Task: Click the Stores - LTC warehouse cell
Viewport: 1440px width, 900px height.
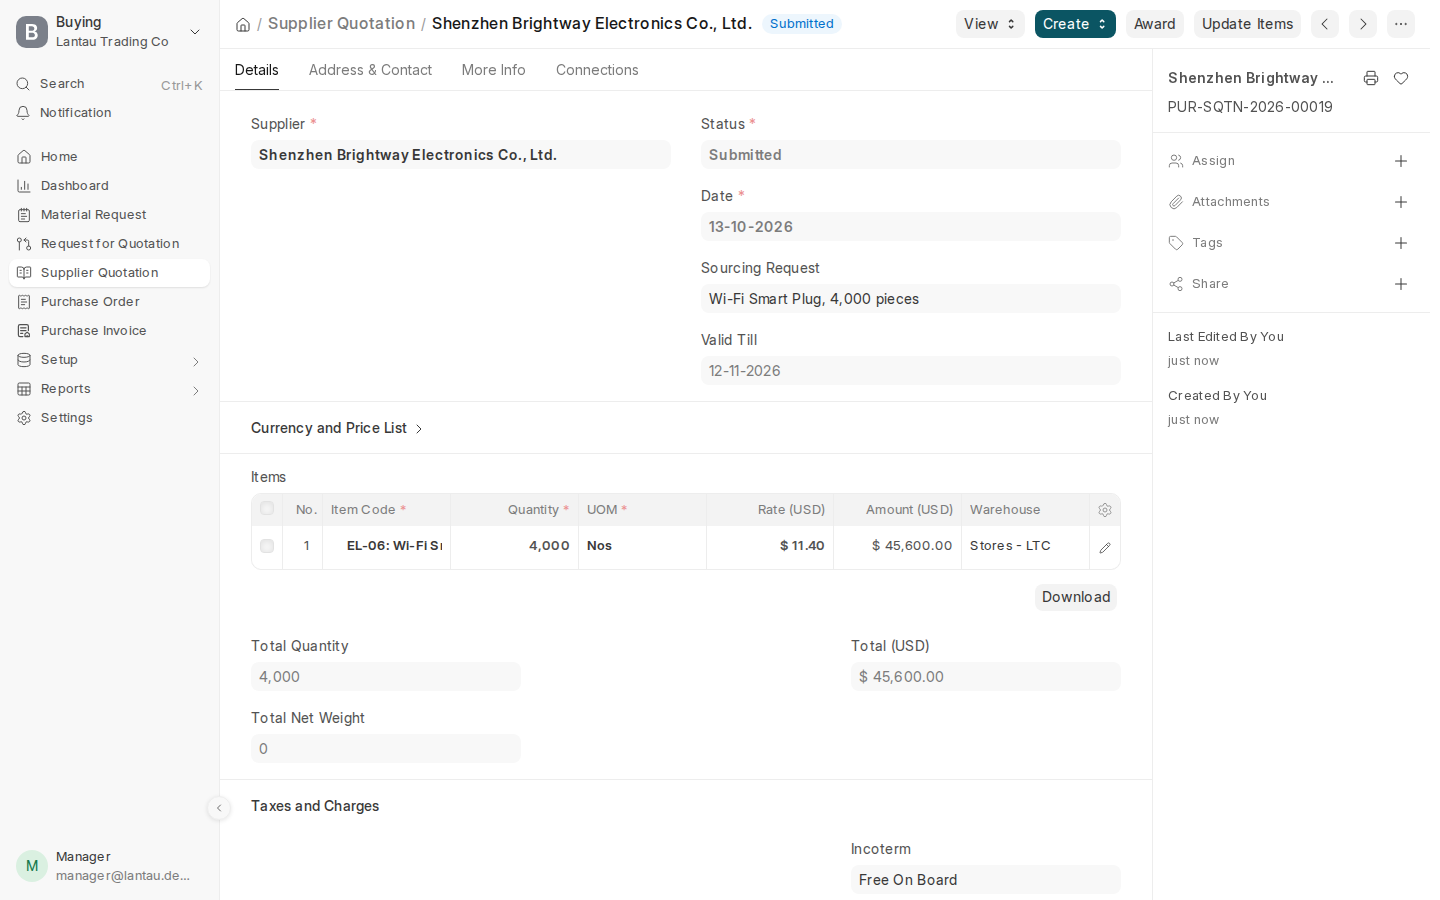Action: (x=1026, y=546)
